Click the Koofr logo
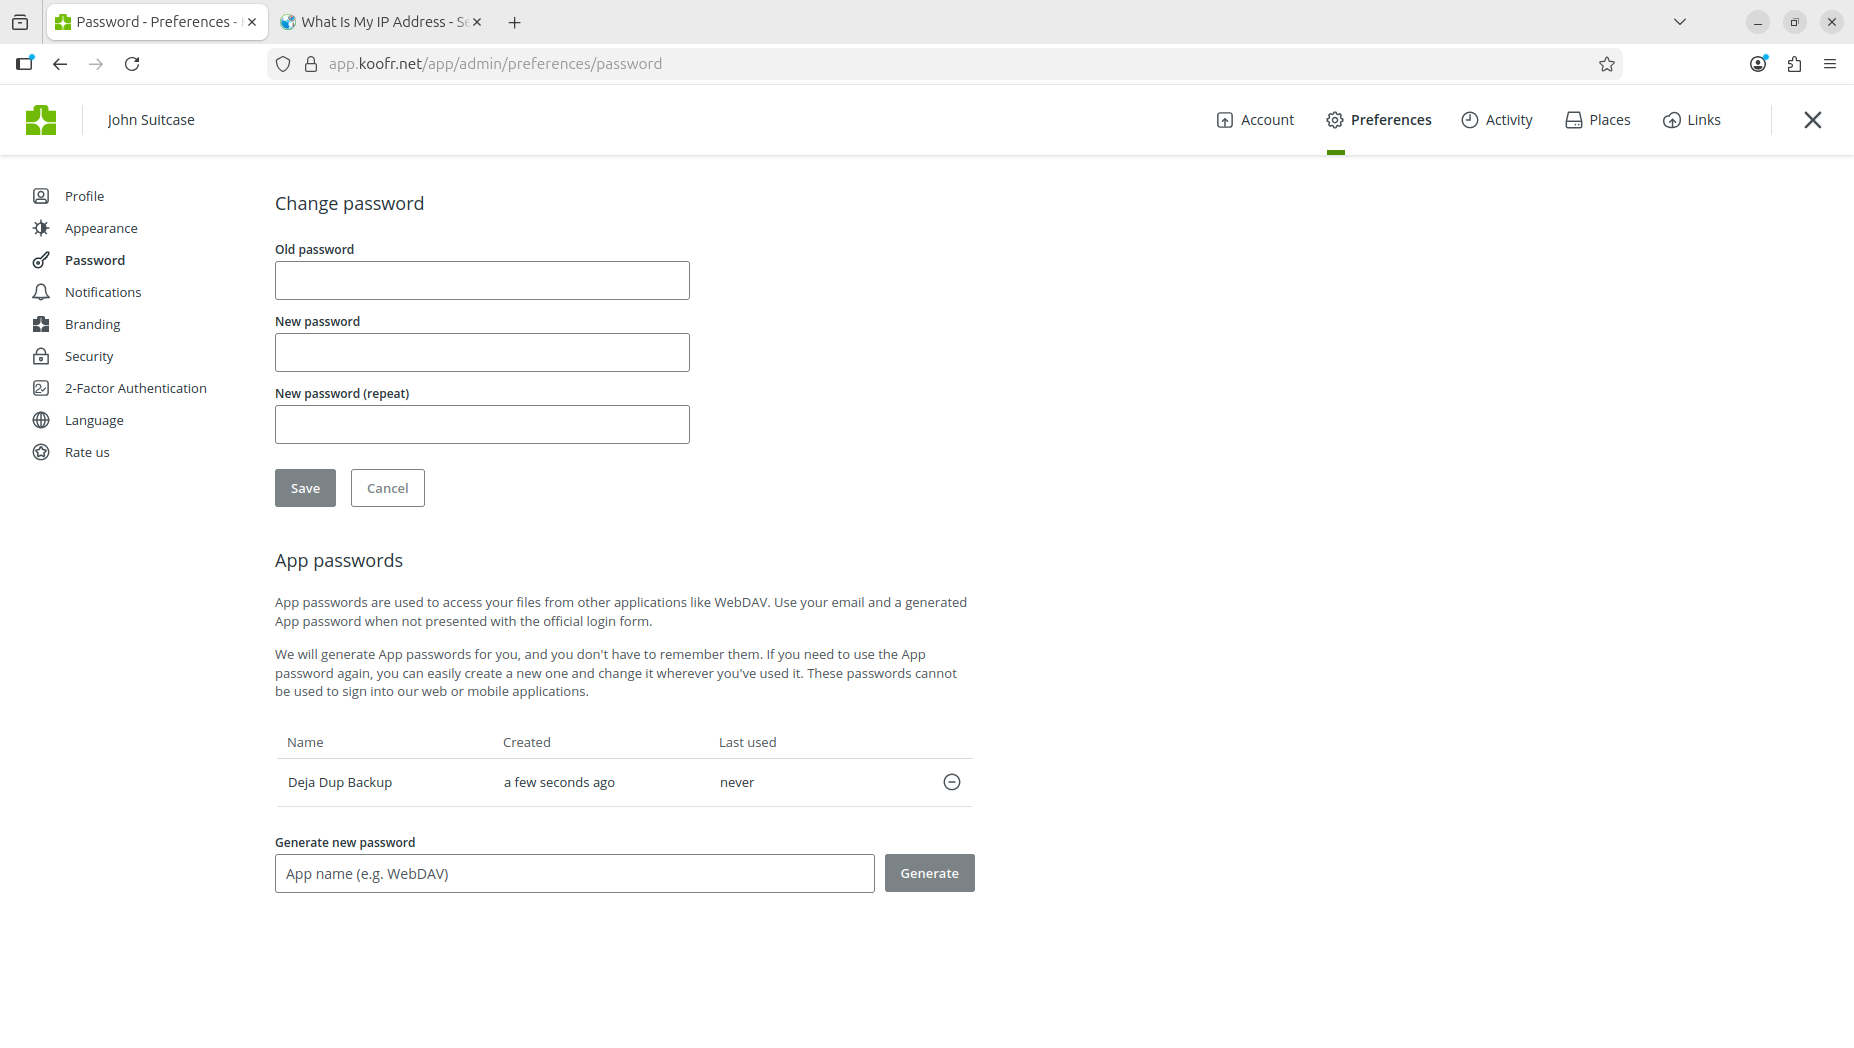The height and width of the screenshot is (1048, 1854). coord(41,119)
